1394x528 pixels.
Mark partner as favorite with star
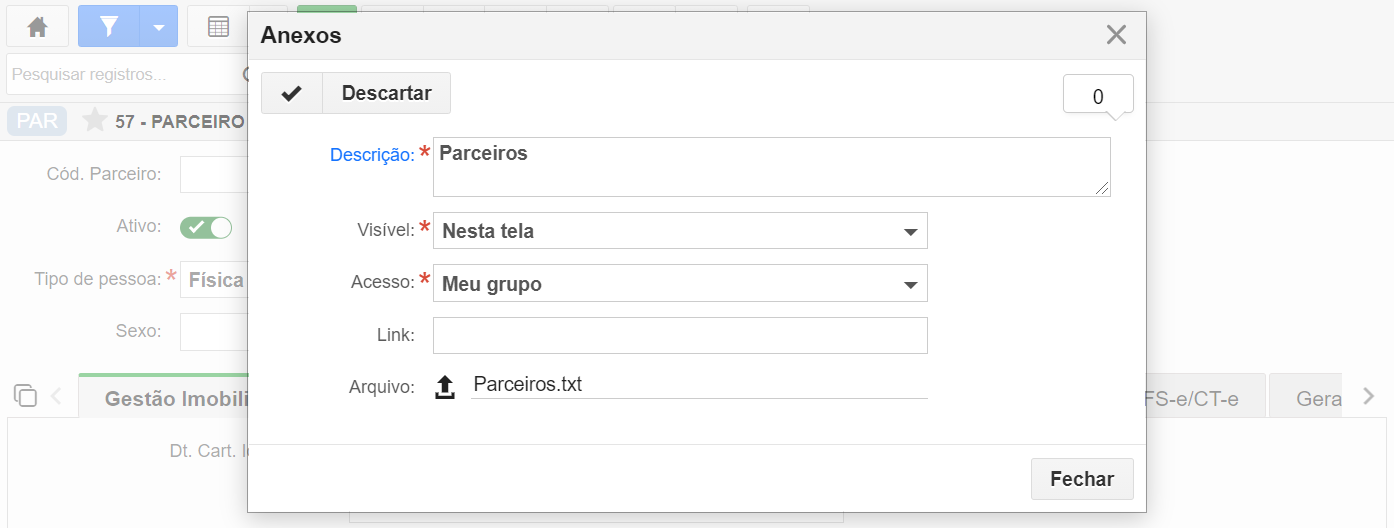tap(95, 121)
